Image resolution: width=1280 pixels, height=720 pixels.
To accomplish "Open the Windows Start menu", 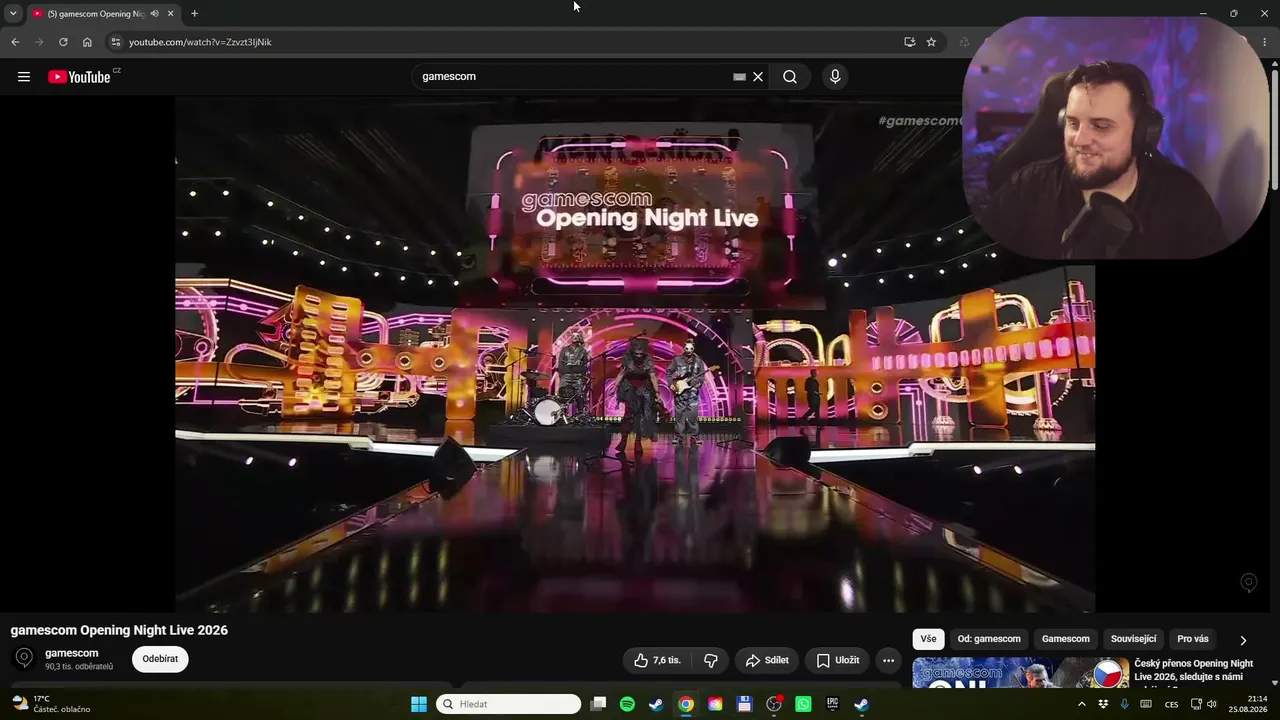I will pos(419,704).
